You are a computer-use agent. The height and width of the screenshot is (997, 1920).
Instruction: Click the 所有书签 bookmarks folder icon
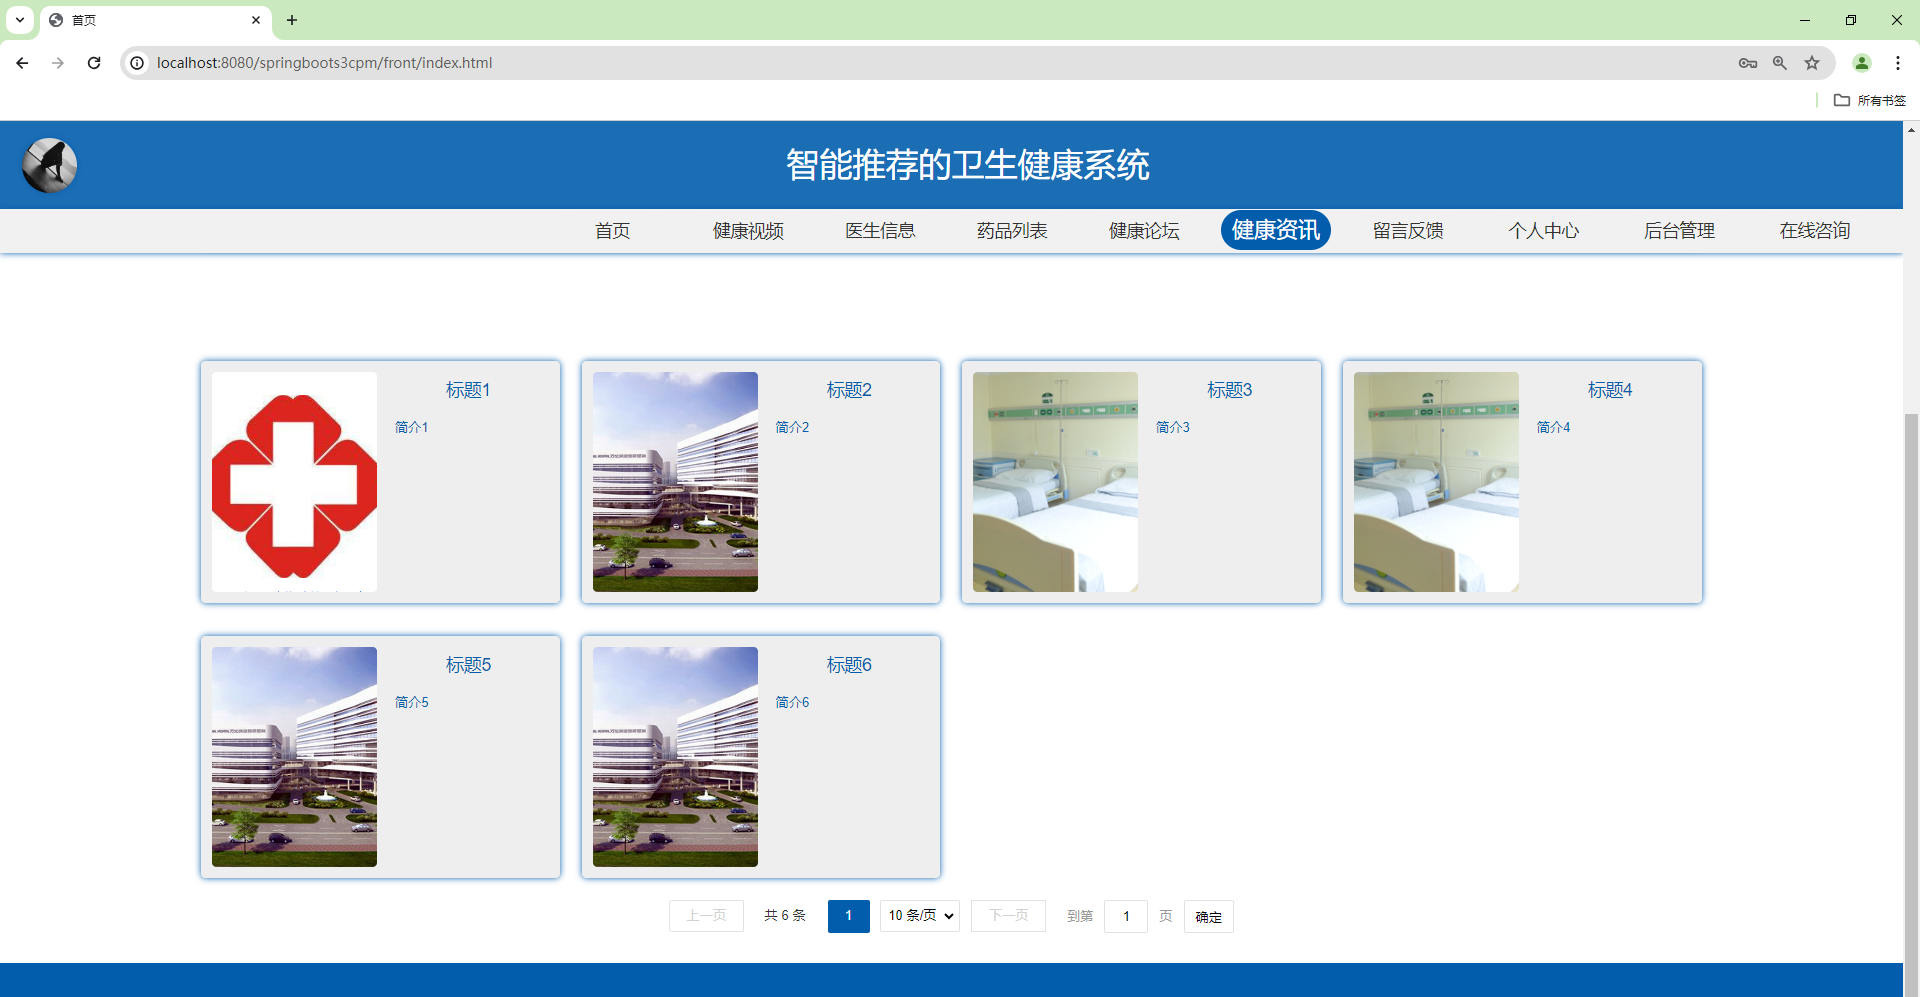[1843, 100]
